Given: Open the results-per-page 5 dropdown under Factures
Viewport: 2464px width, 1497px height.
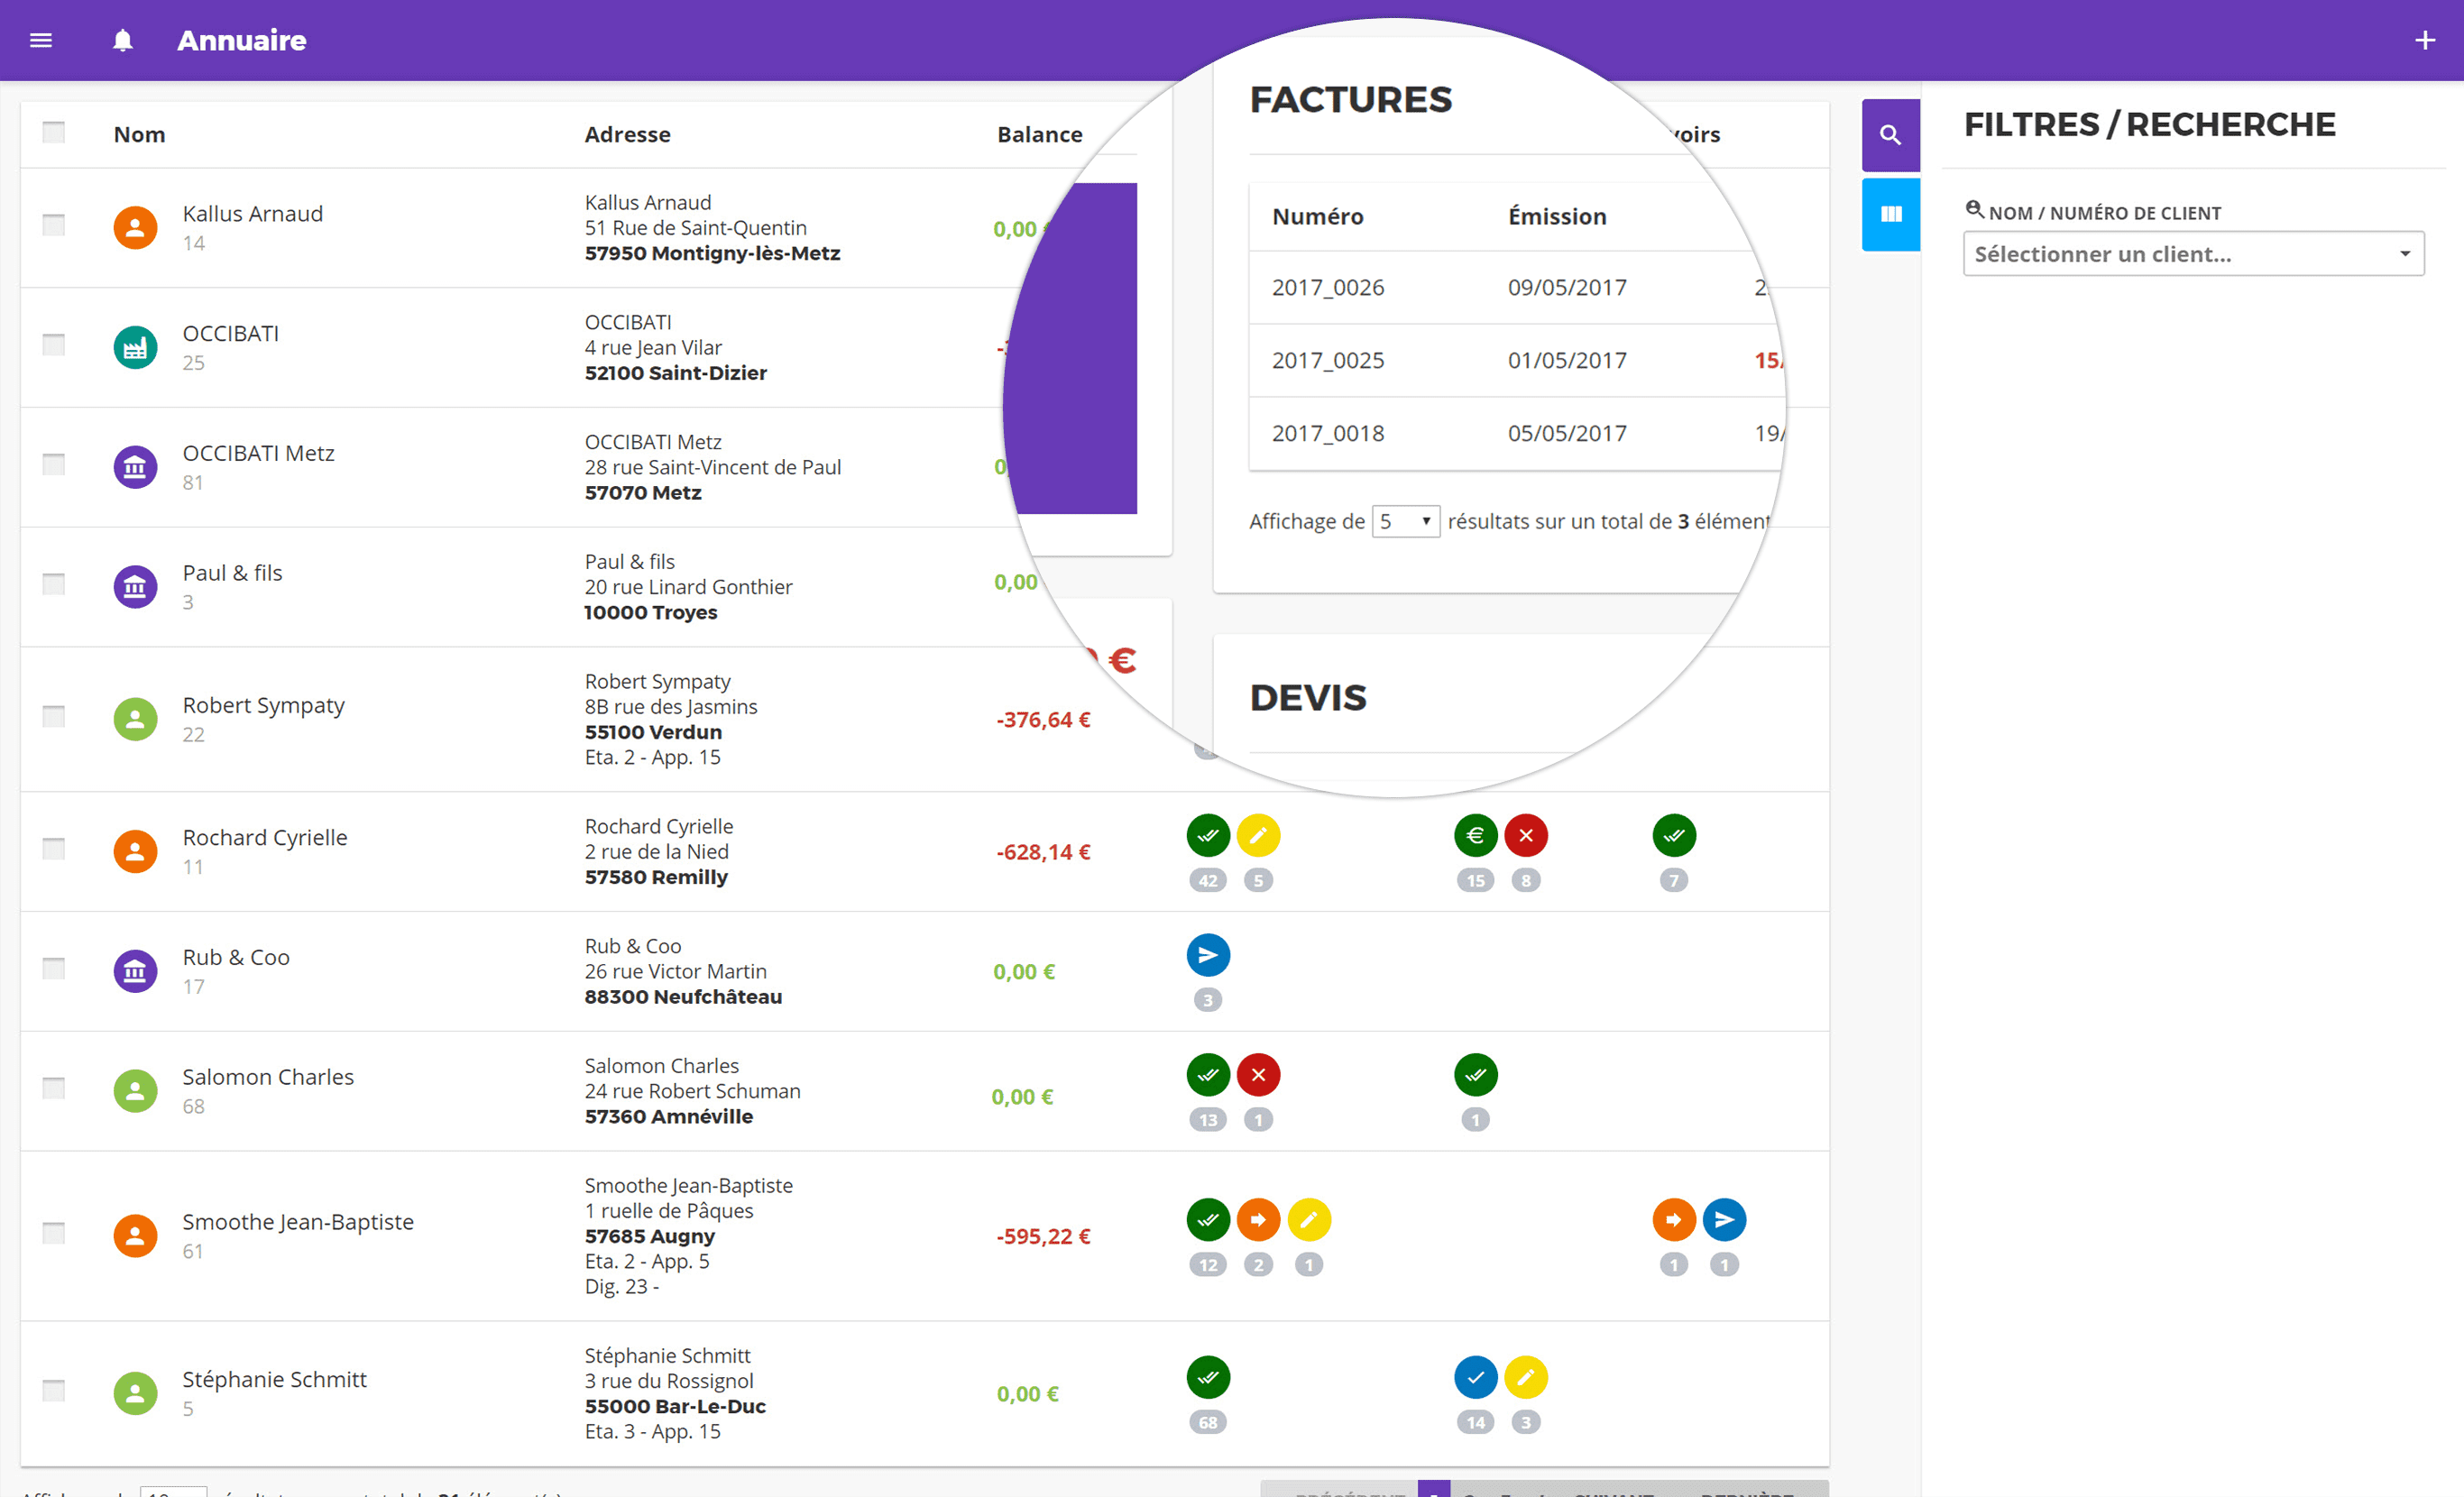Looking at the screenshot, I should pos(1405,521).
